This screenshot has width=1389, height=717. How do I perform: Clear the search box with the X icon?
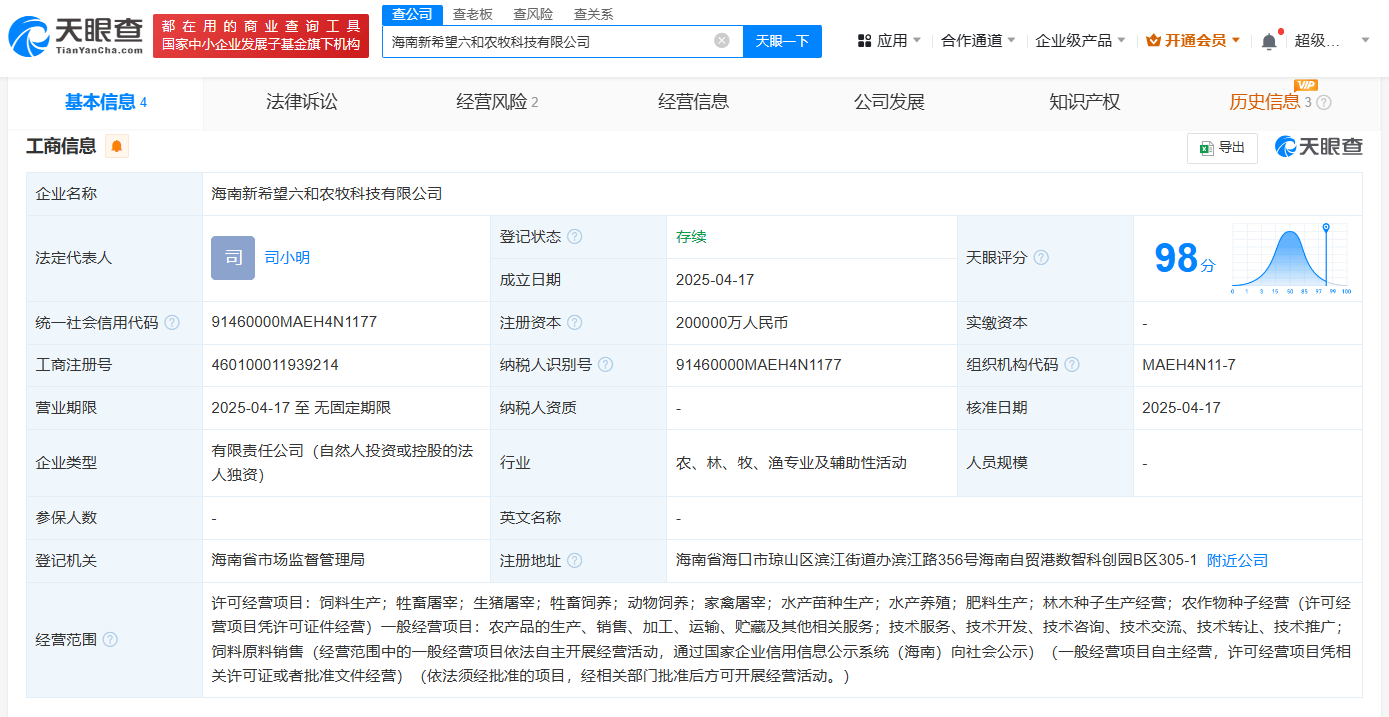coord(722,41)
